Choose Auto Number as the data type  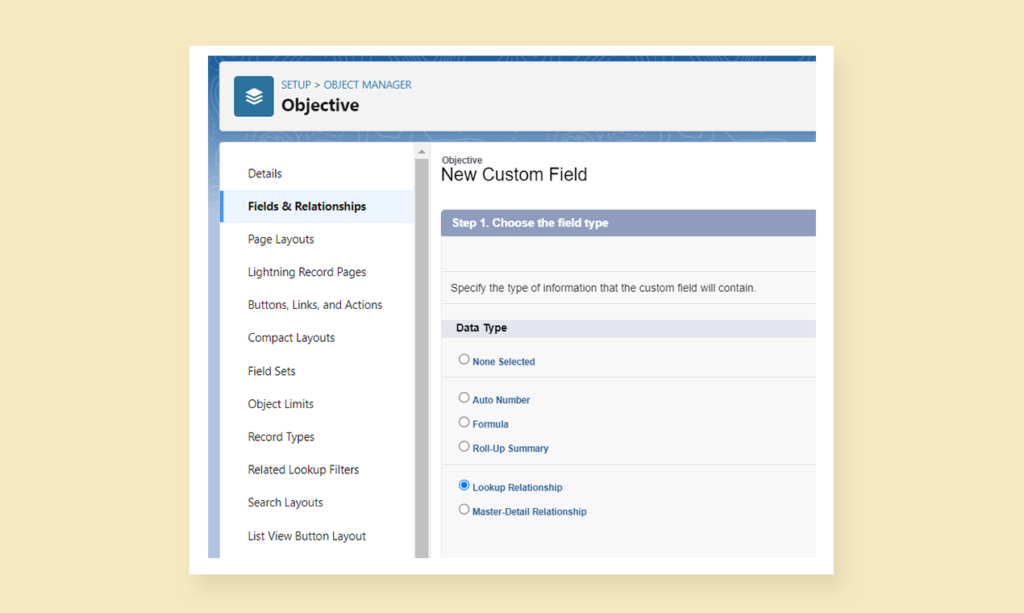tap(464, 397)
